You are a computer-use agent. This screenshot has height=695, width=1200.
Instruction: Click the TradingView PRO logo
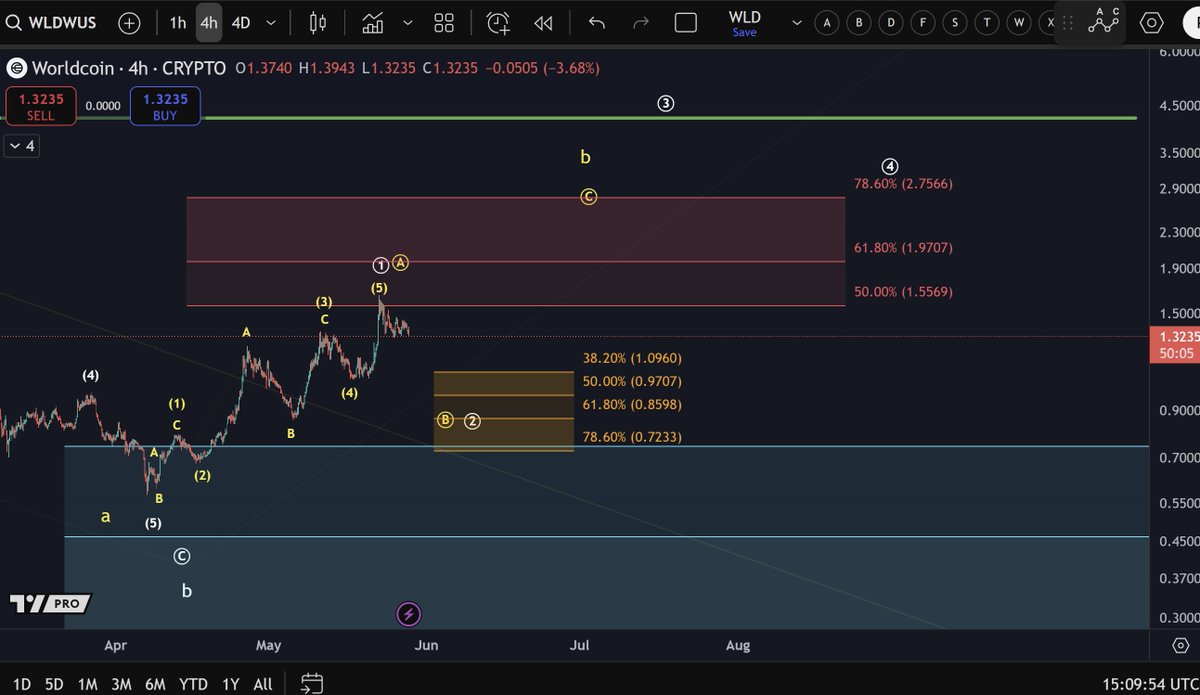coord(50,604)
